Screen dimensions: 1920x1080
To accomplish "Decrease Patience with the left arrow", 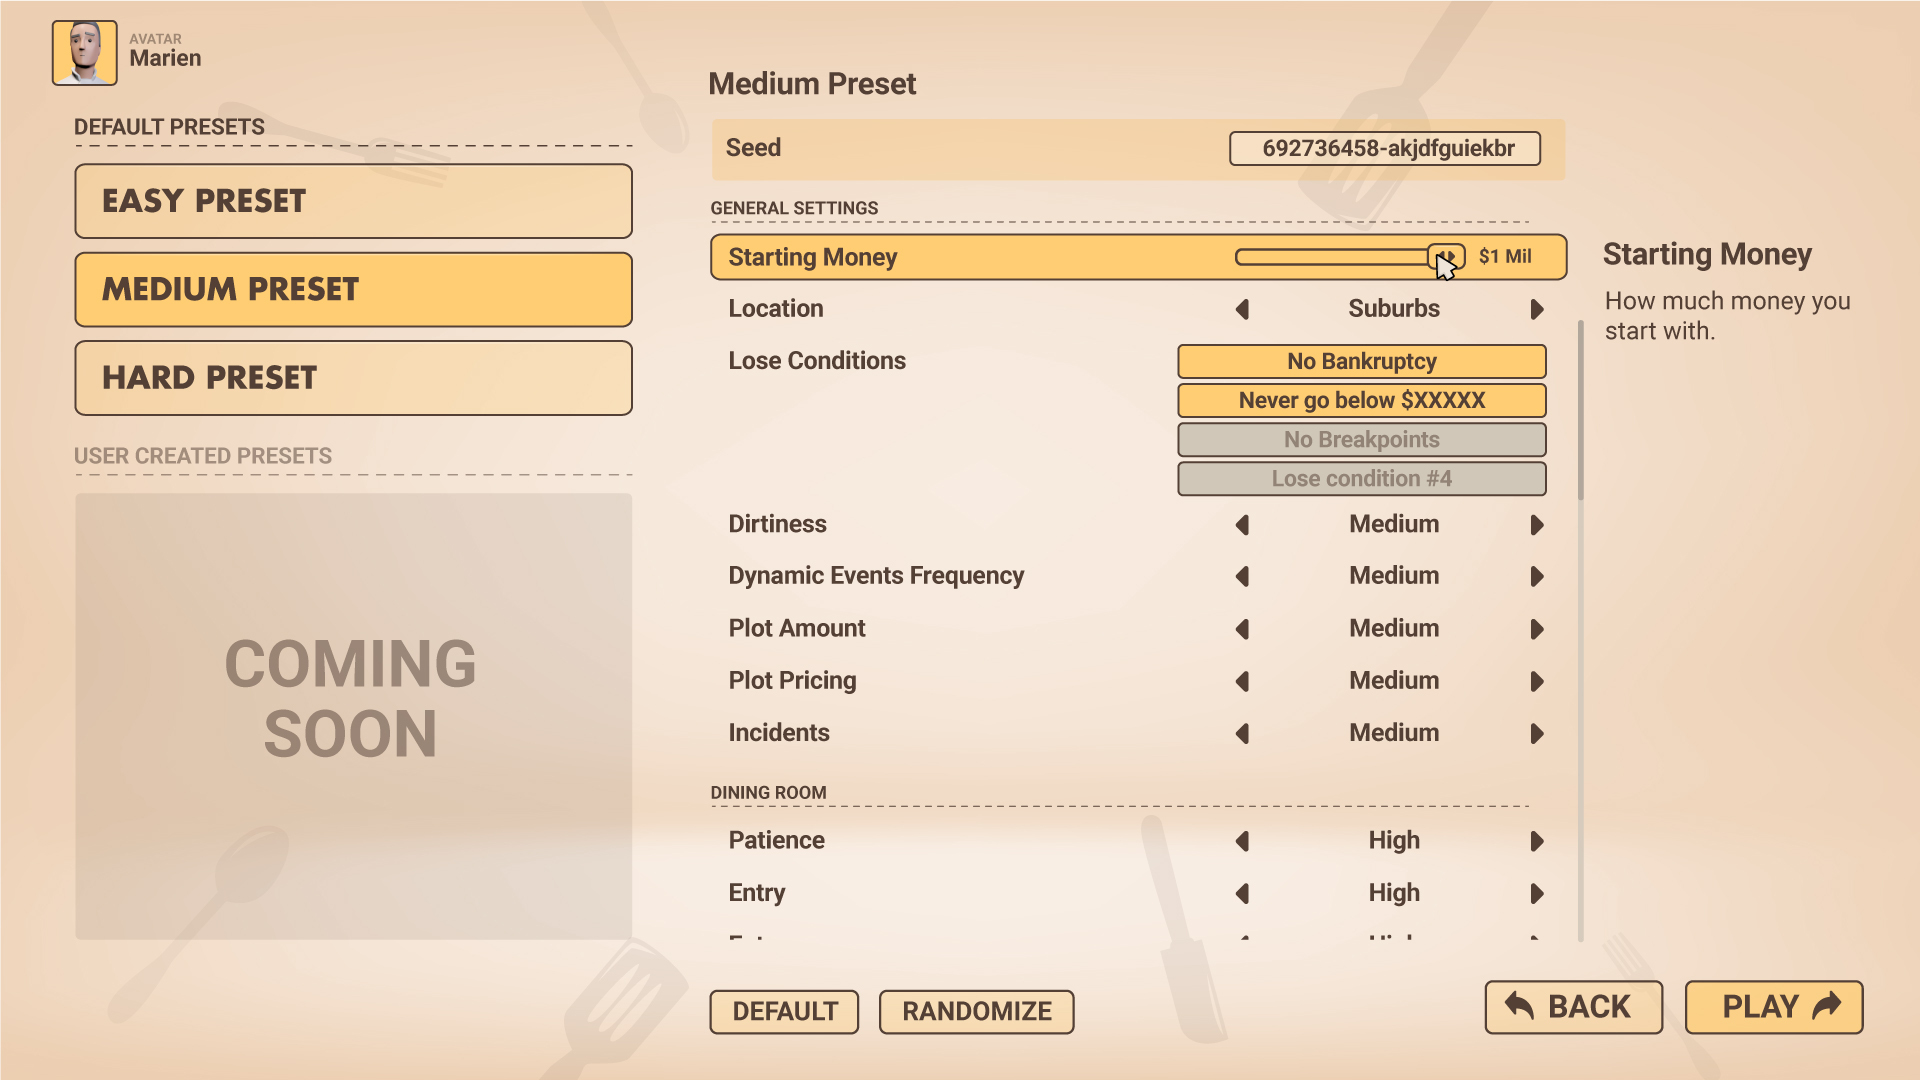I will point(1243,842).
